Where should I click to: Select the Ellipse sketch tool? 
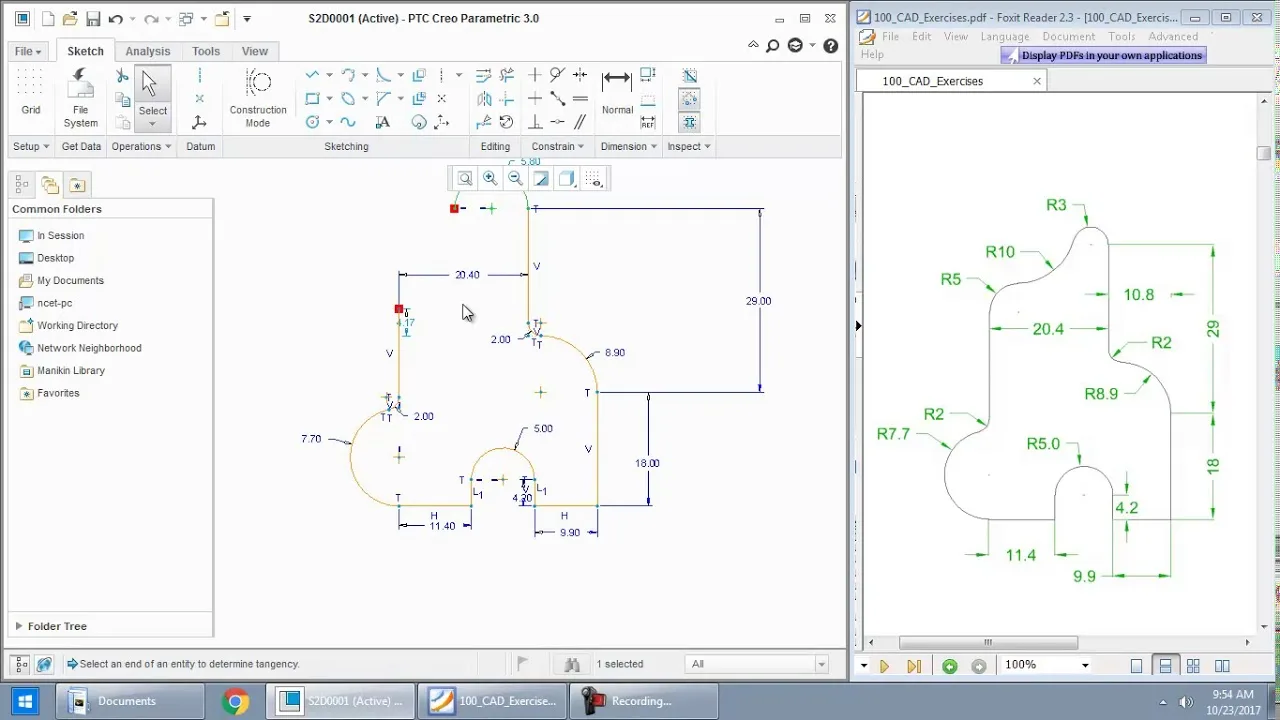click(348, 99)
